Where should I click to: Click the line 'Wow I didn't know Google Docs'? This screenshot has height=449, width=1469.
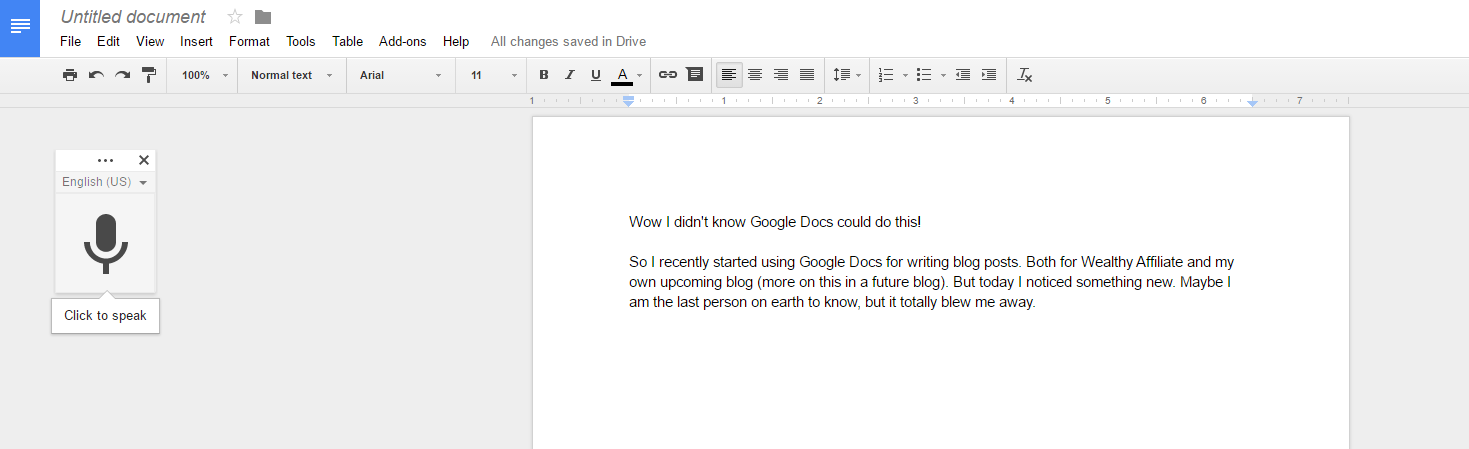[x=775, y=222]
